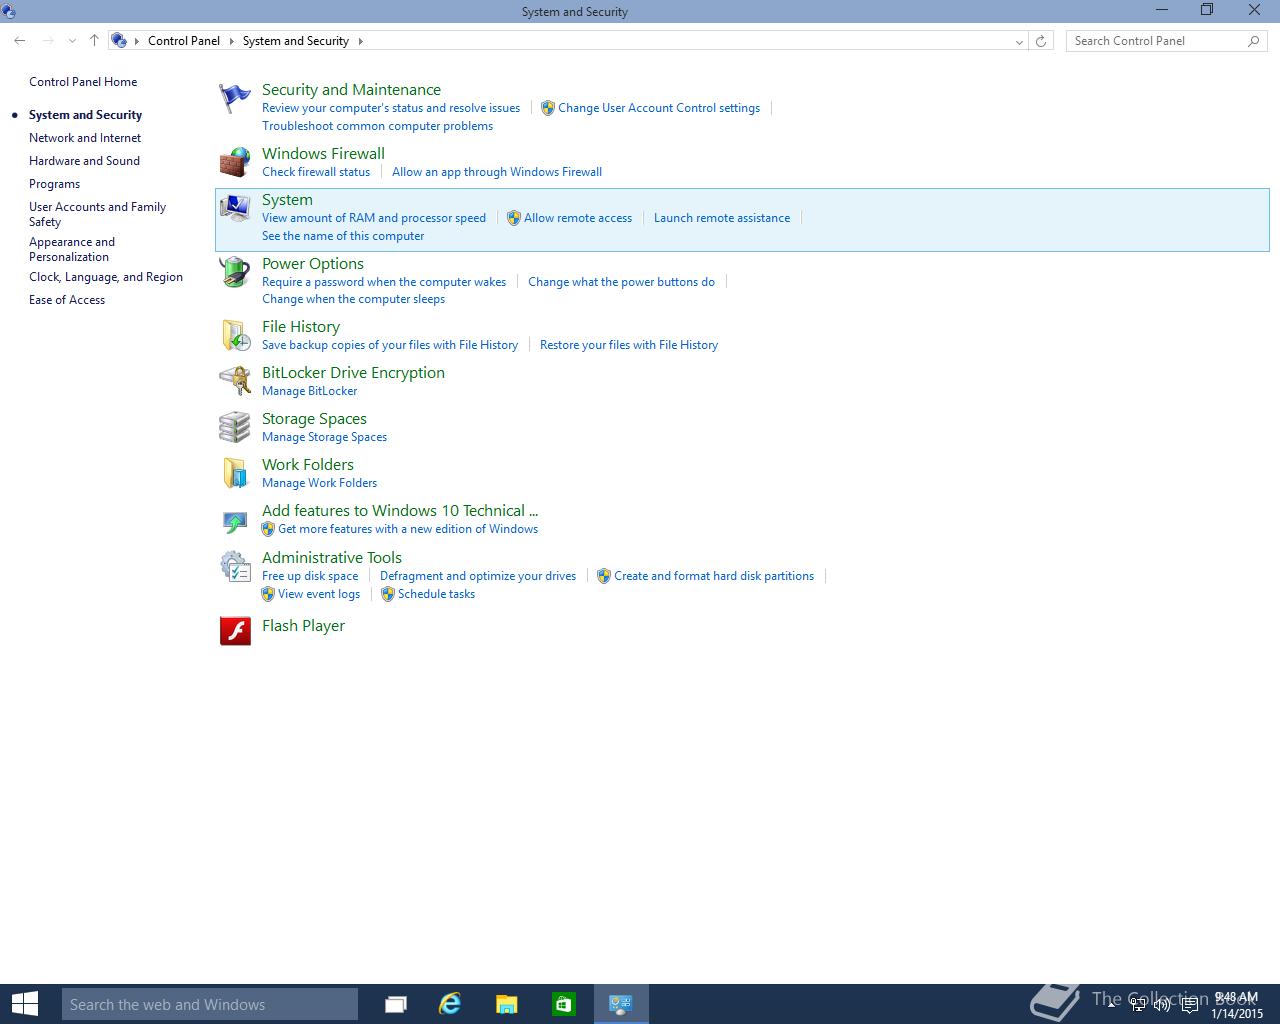The width and height of the screenshot is (1280, 1024).
Task: Open Schedule tasks link
Action: 436,594
